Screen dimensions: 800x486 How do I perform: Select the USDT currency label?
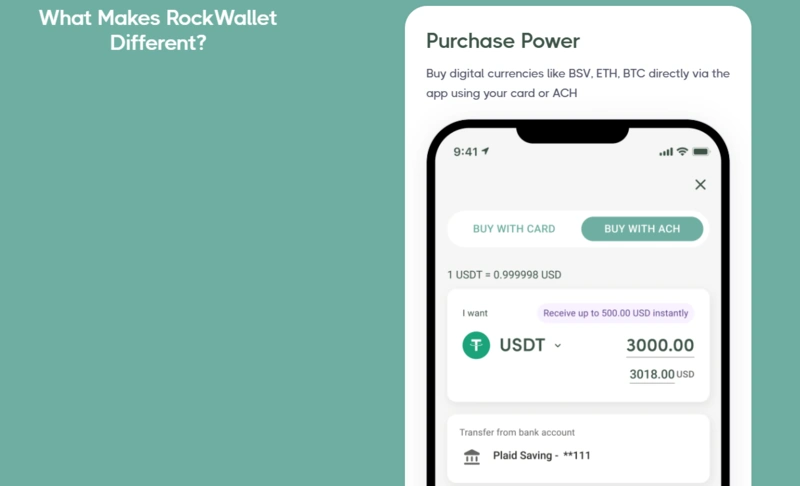[522, 345]
